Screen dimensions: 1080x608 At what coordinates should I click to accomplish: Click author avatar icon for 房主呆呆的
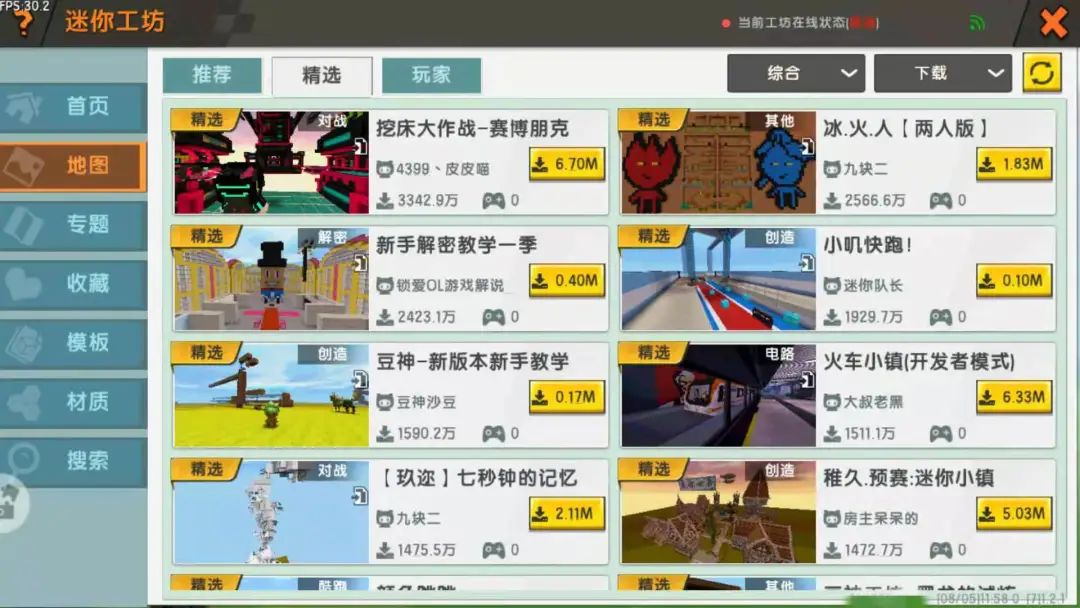[x=832, y=518]
